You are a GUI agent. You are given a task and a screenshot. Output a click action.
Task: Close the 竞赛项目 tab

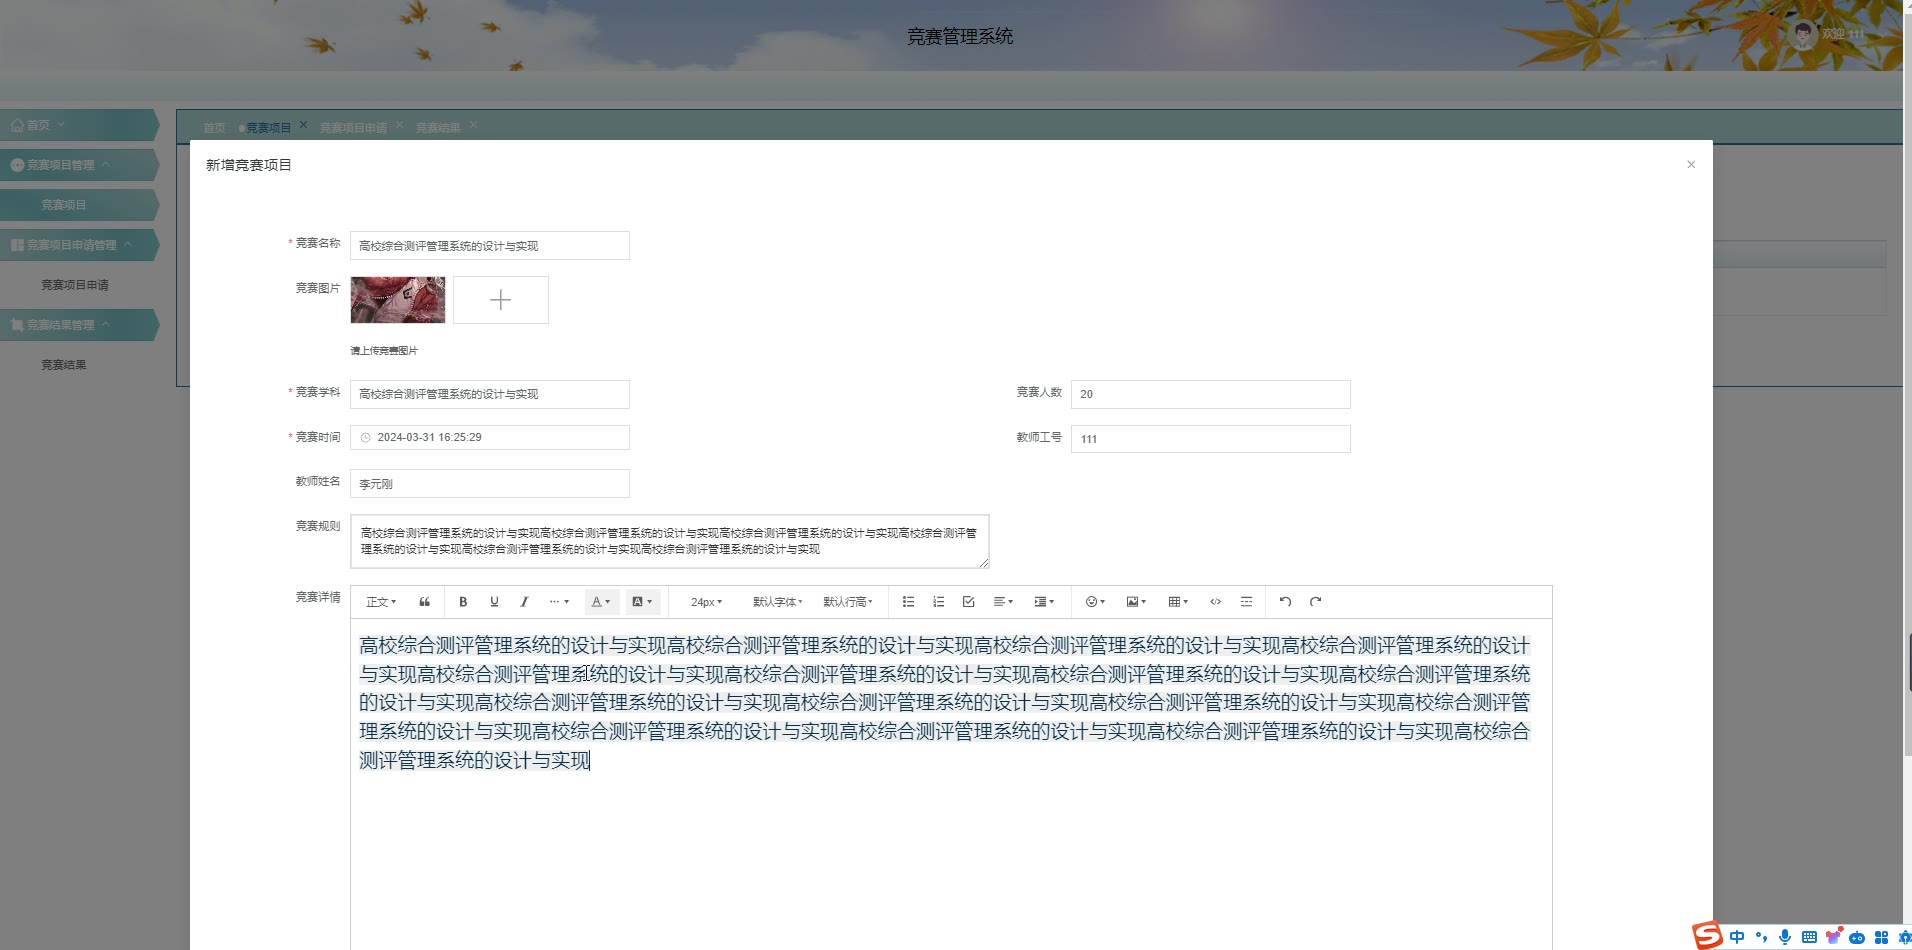[x=304, y=125]
